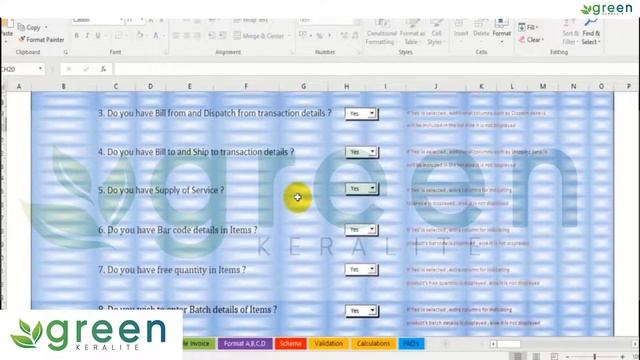Activate the Format Painter tool
The image size is (640, 360).
coord(41,40)
